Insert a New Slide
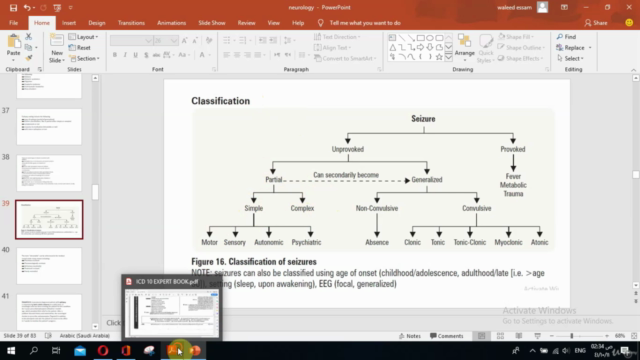This screenshot has height=360, width=640. 57,48
